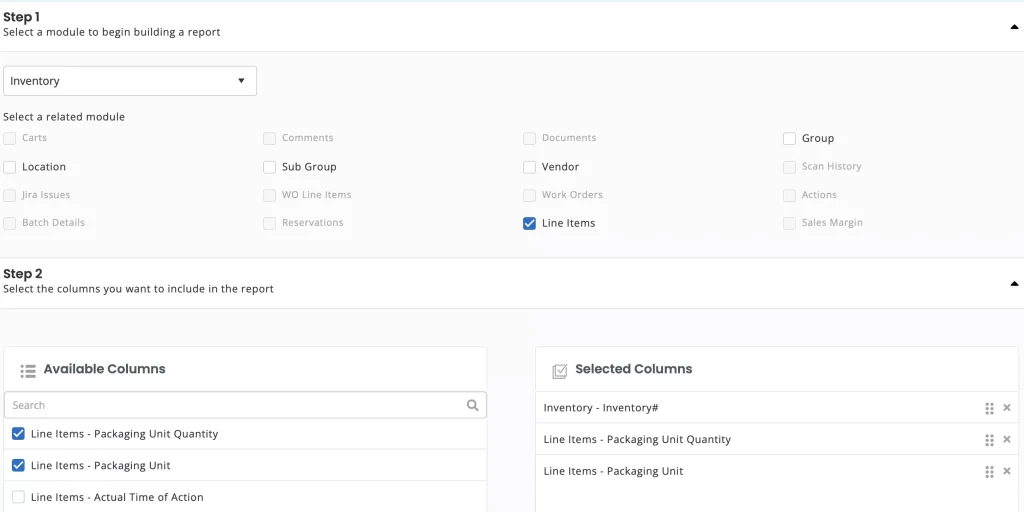Grab drag handle for Line Items - Packaging Unit

tap(989, 472)
